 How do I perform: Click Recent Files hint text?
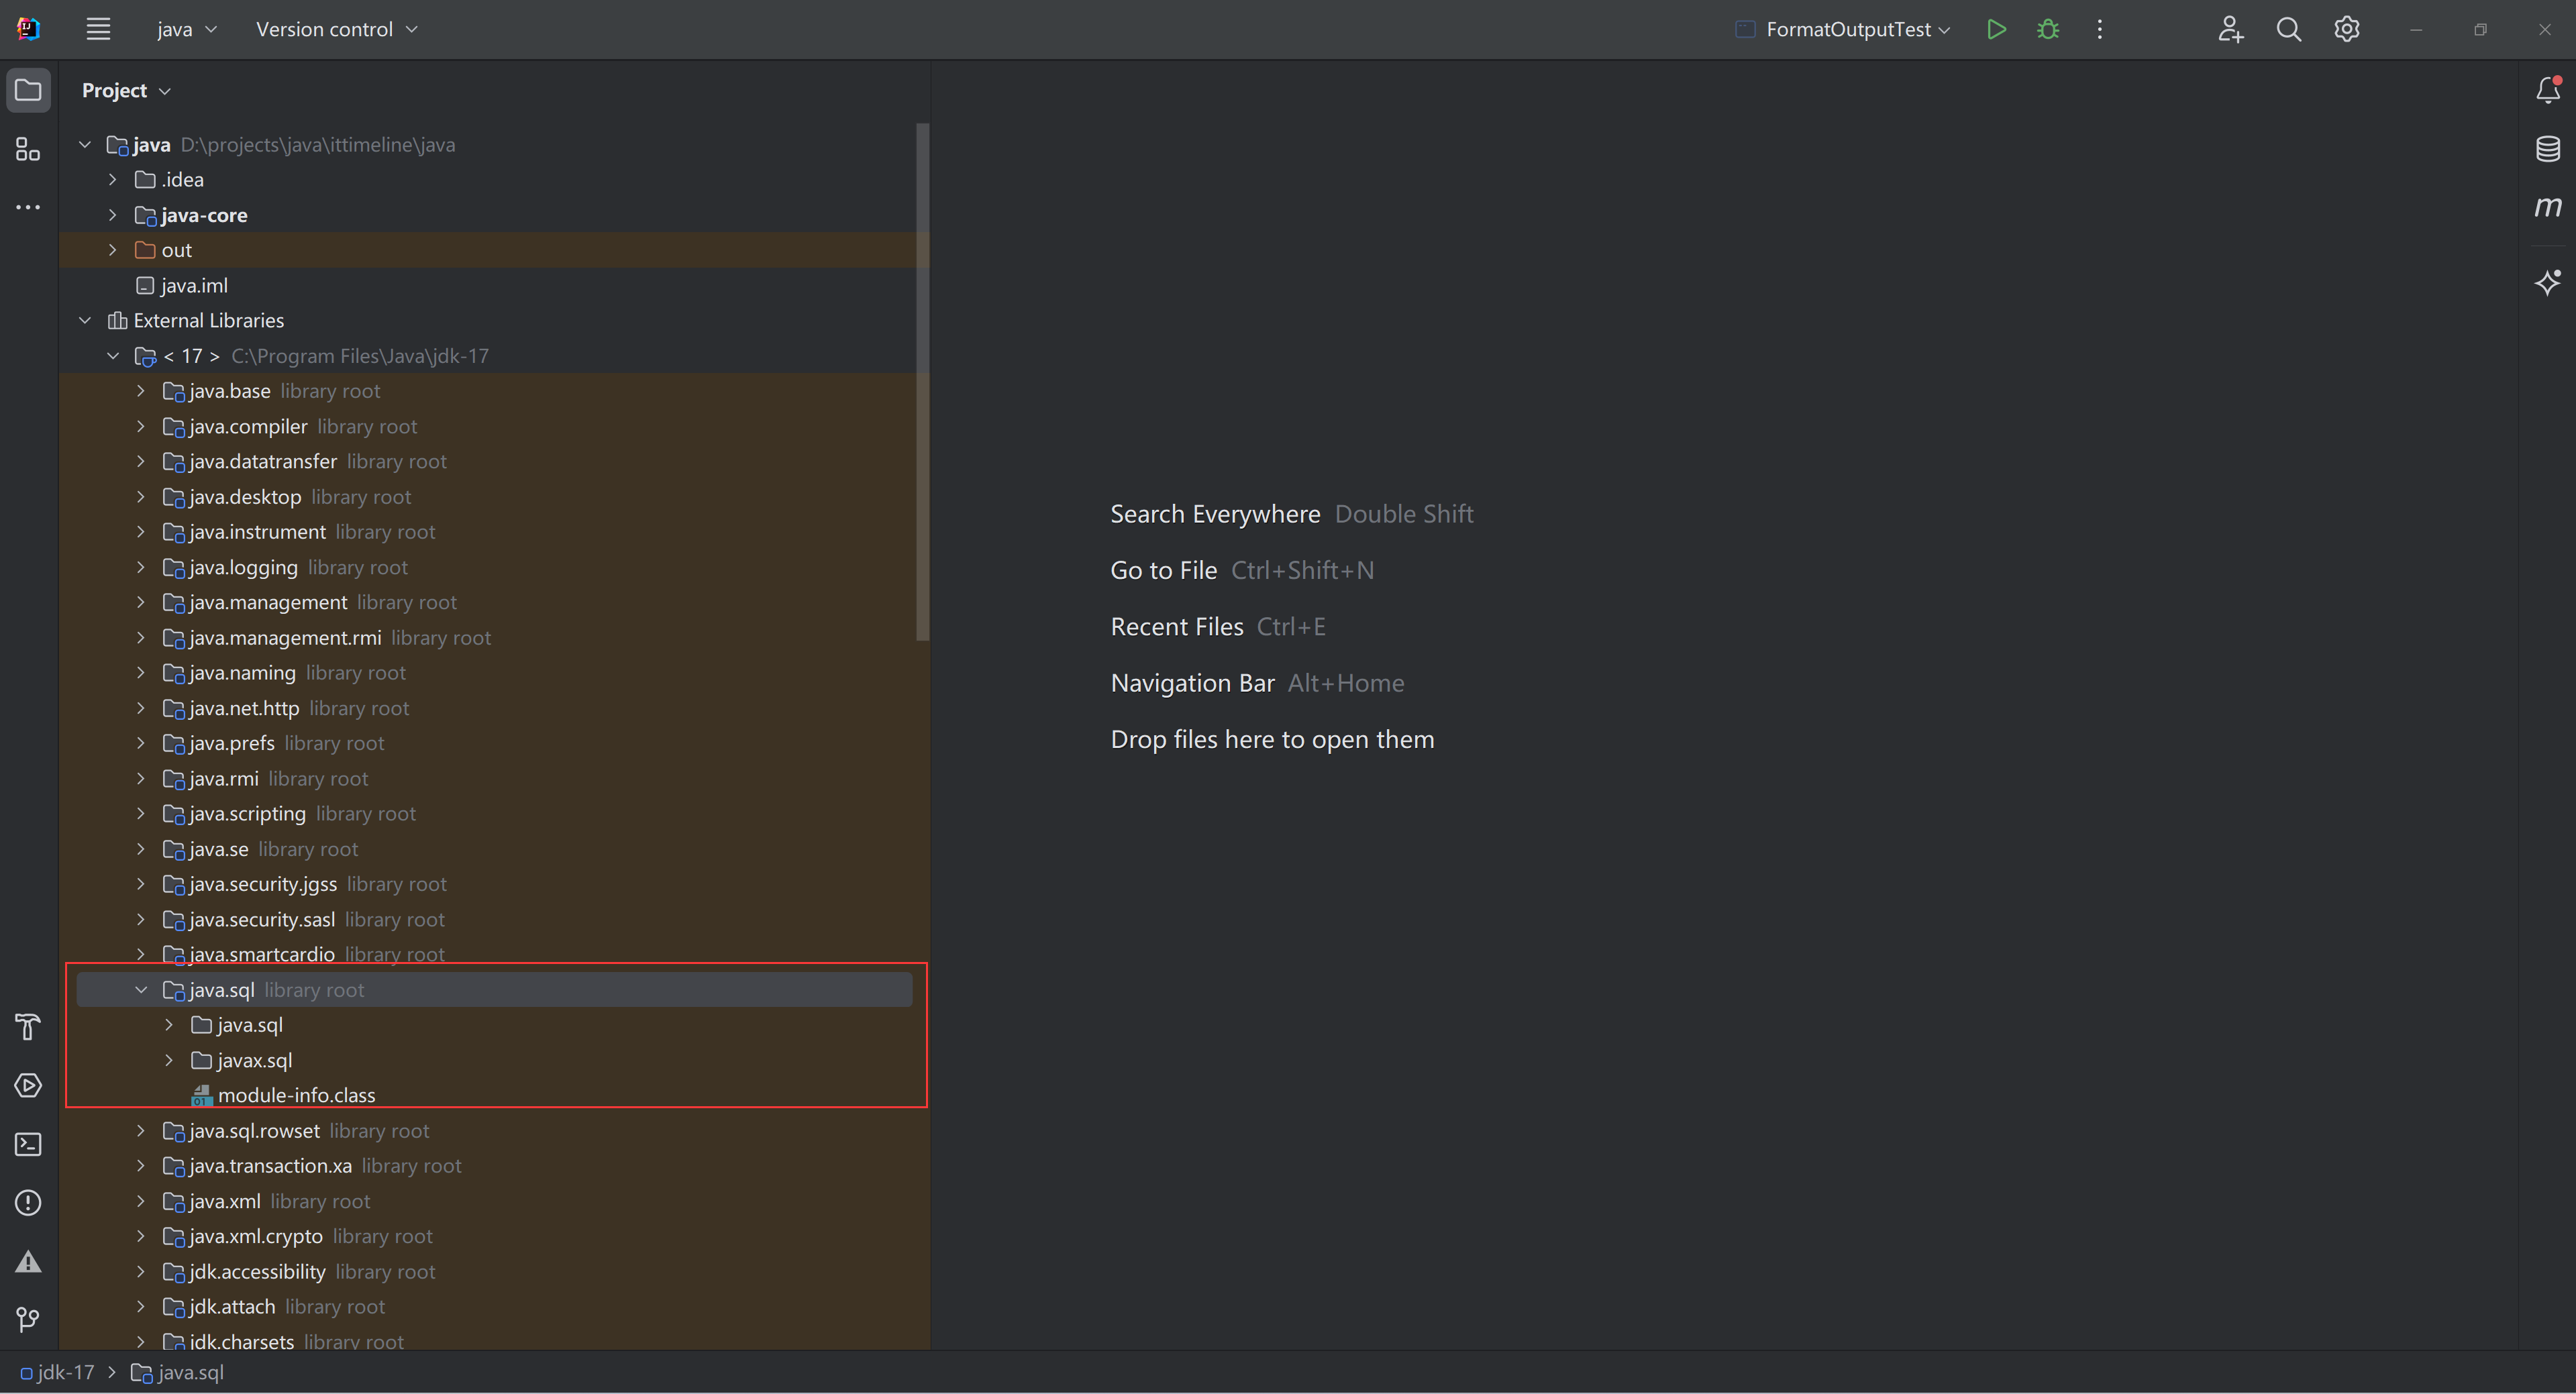point(1177,627)
